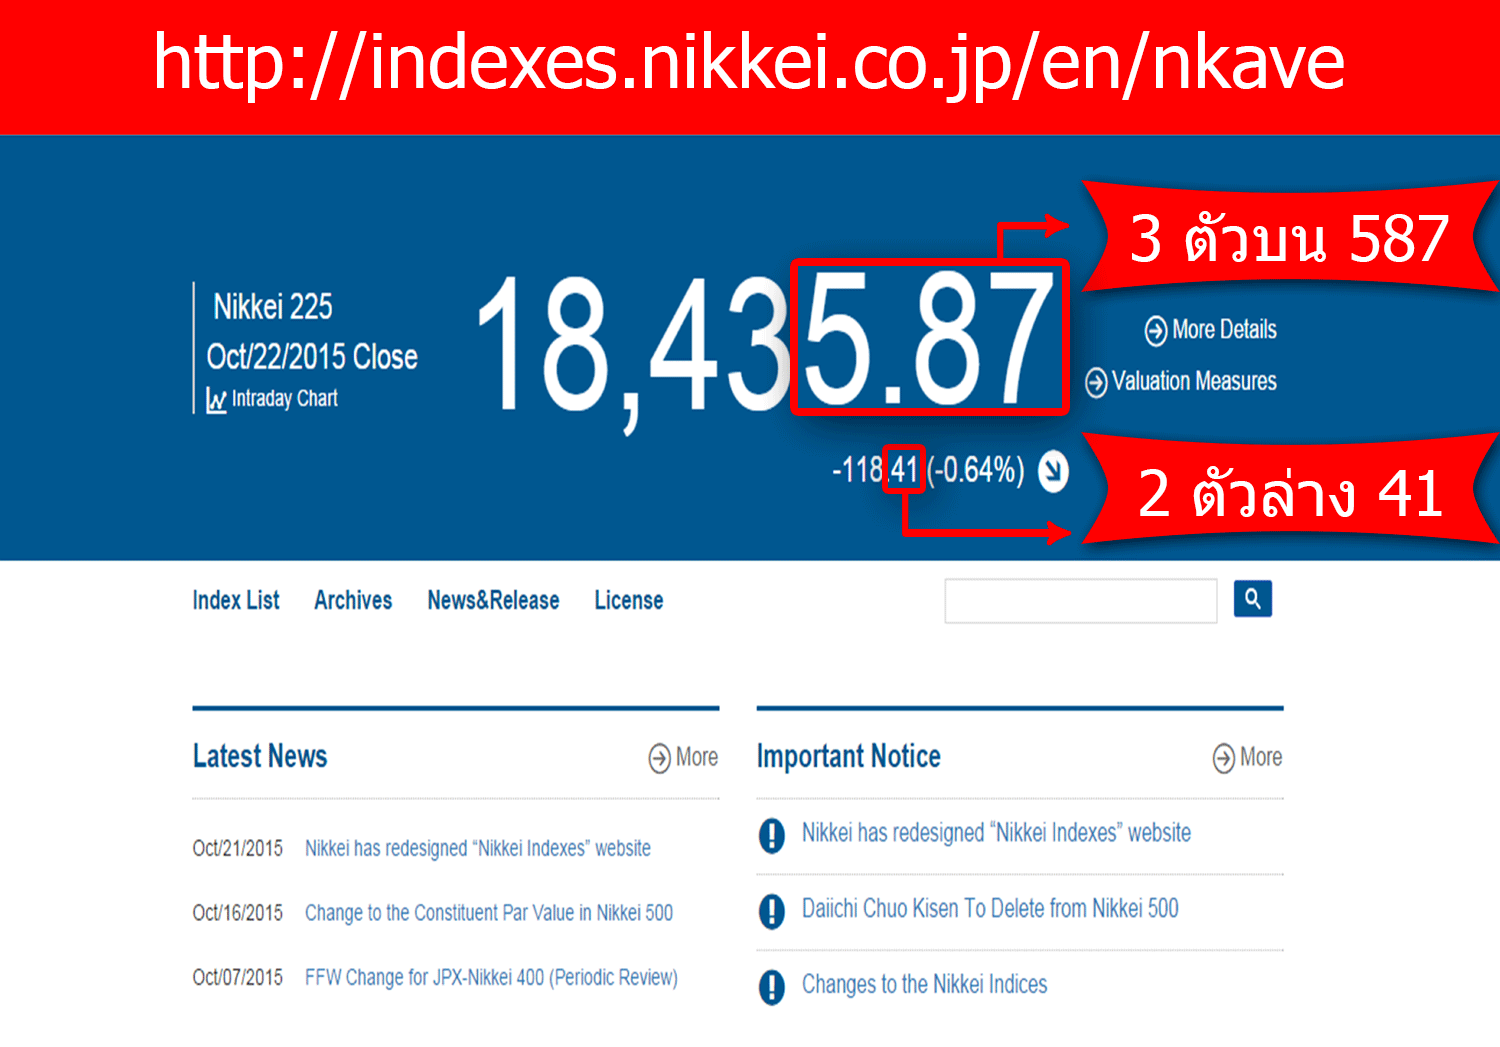
Task: Open Daiichi Chuo Kisen To Delete notice
Action: [x=990, y=908]
